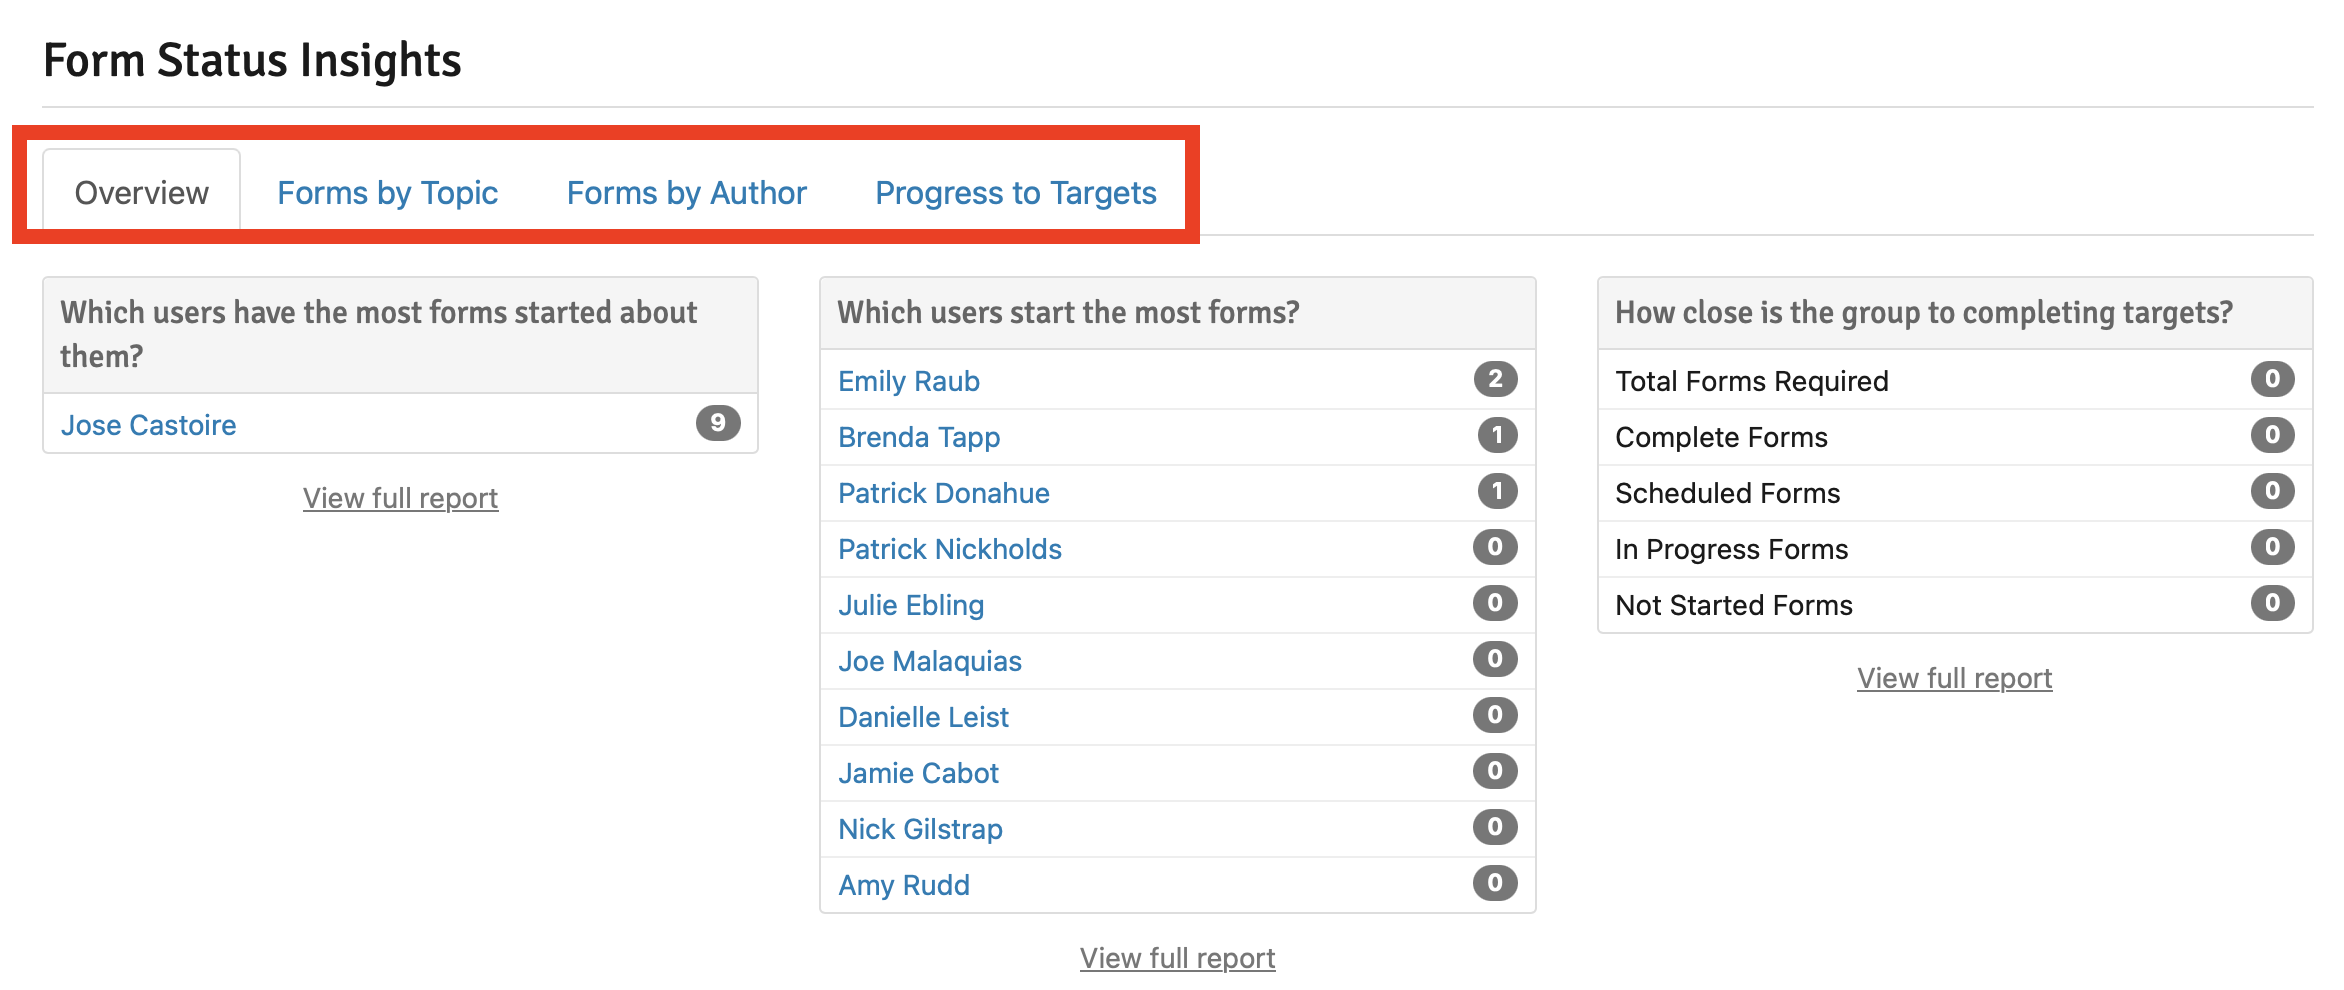
Task: Open Jose Castoire's user link
Action: 148,425
